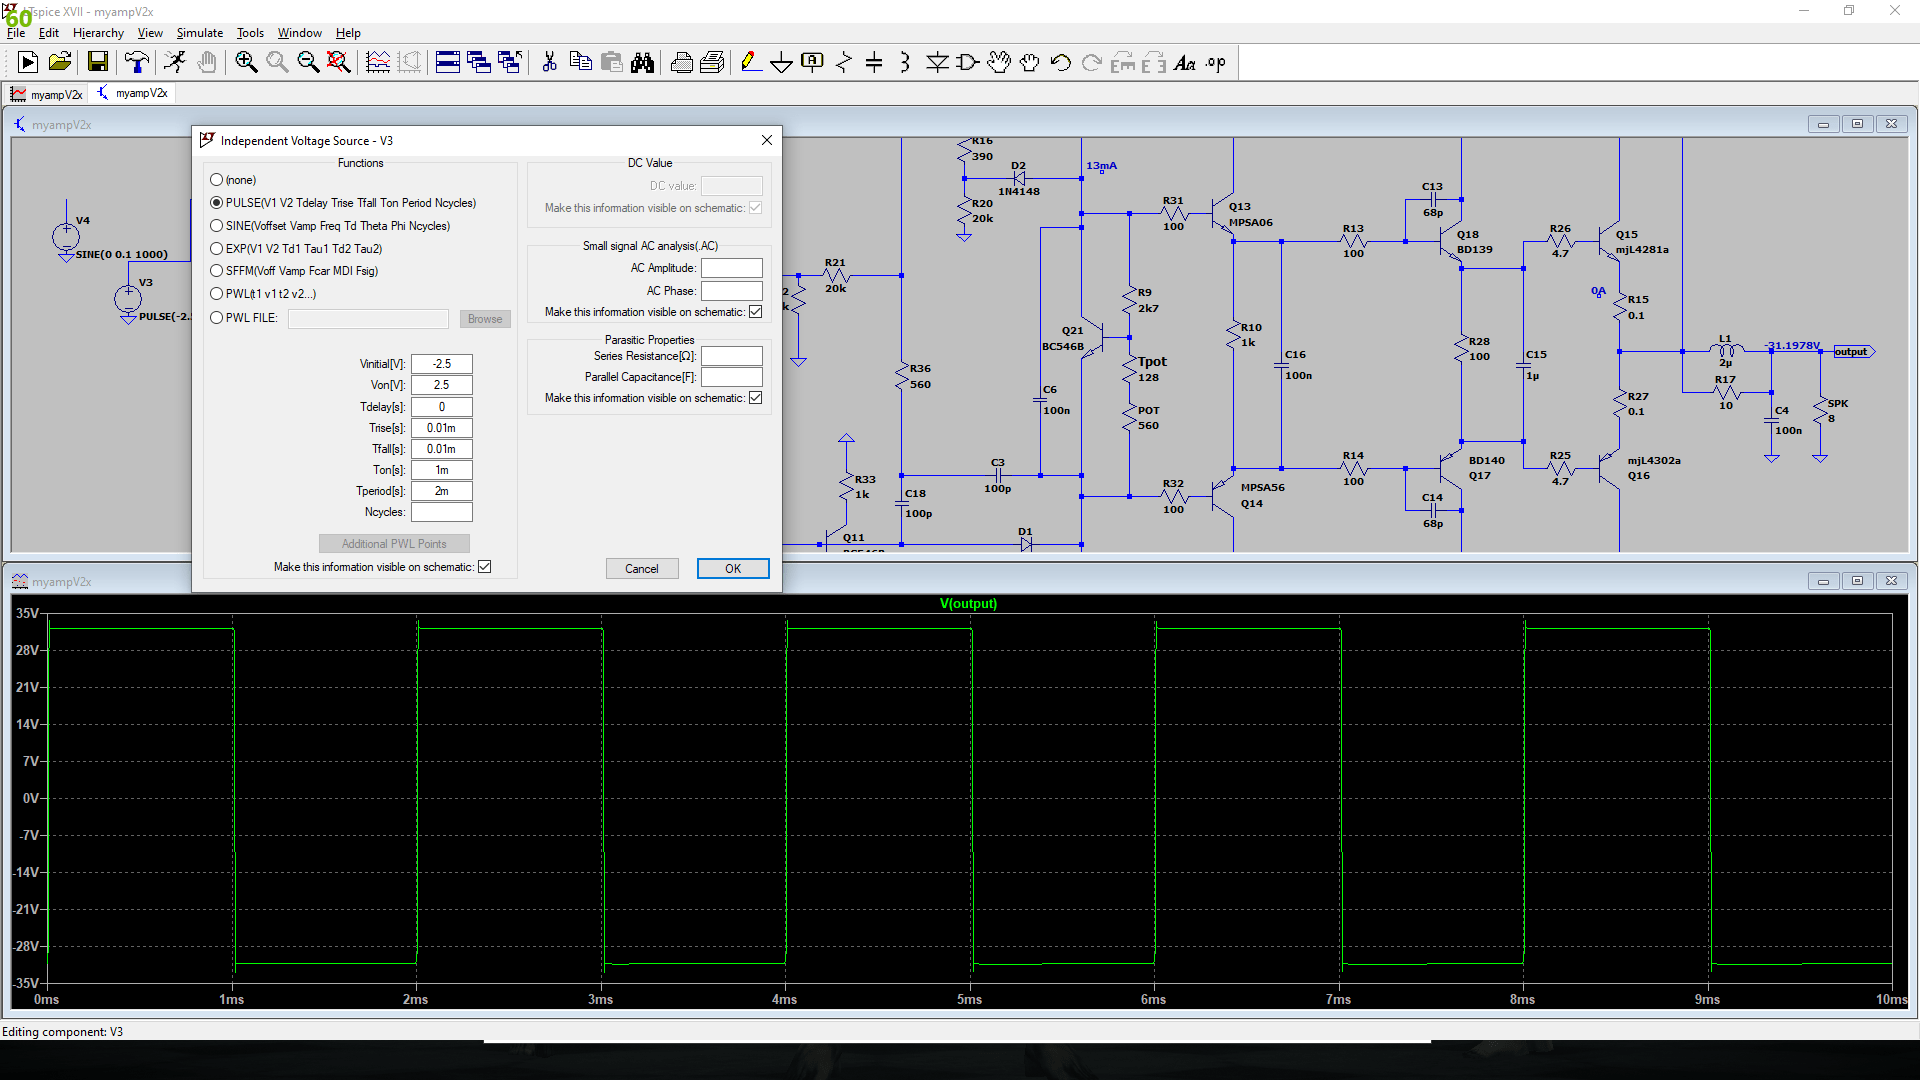Click the Halt simulation hand icon
This screenshot has height=1080, width=1920.
click(x=207, y=63)
